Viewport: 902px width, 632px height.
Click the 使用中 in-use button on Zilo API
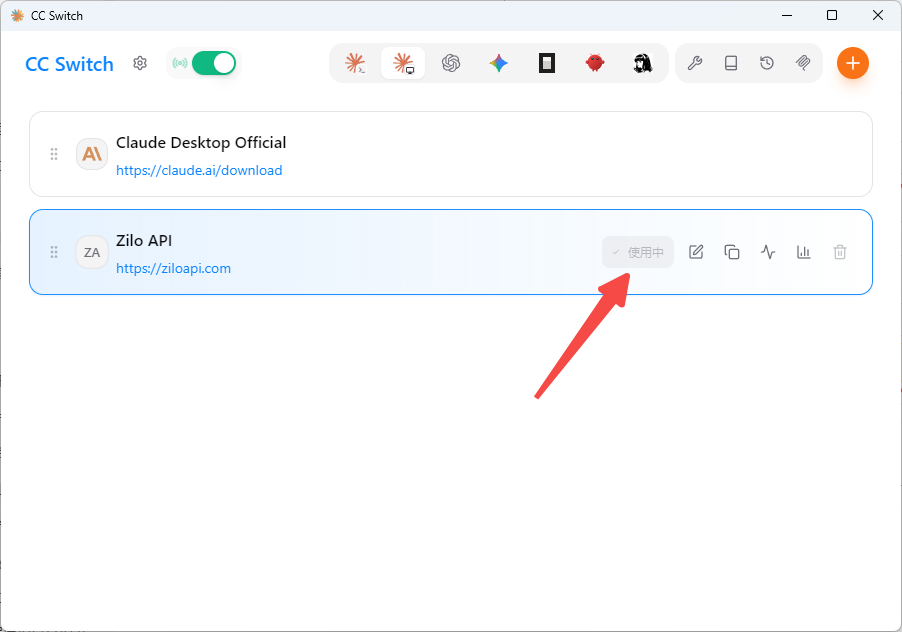coord(638,252)
